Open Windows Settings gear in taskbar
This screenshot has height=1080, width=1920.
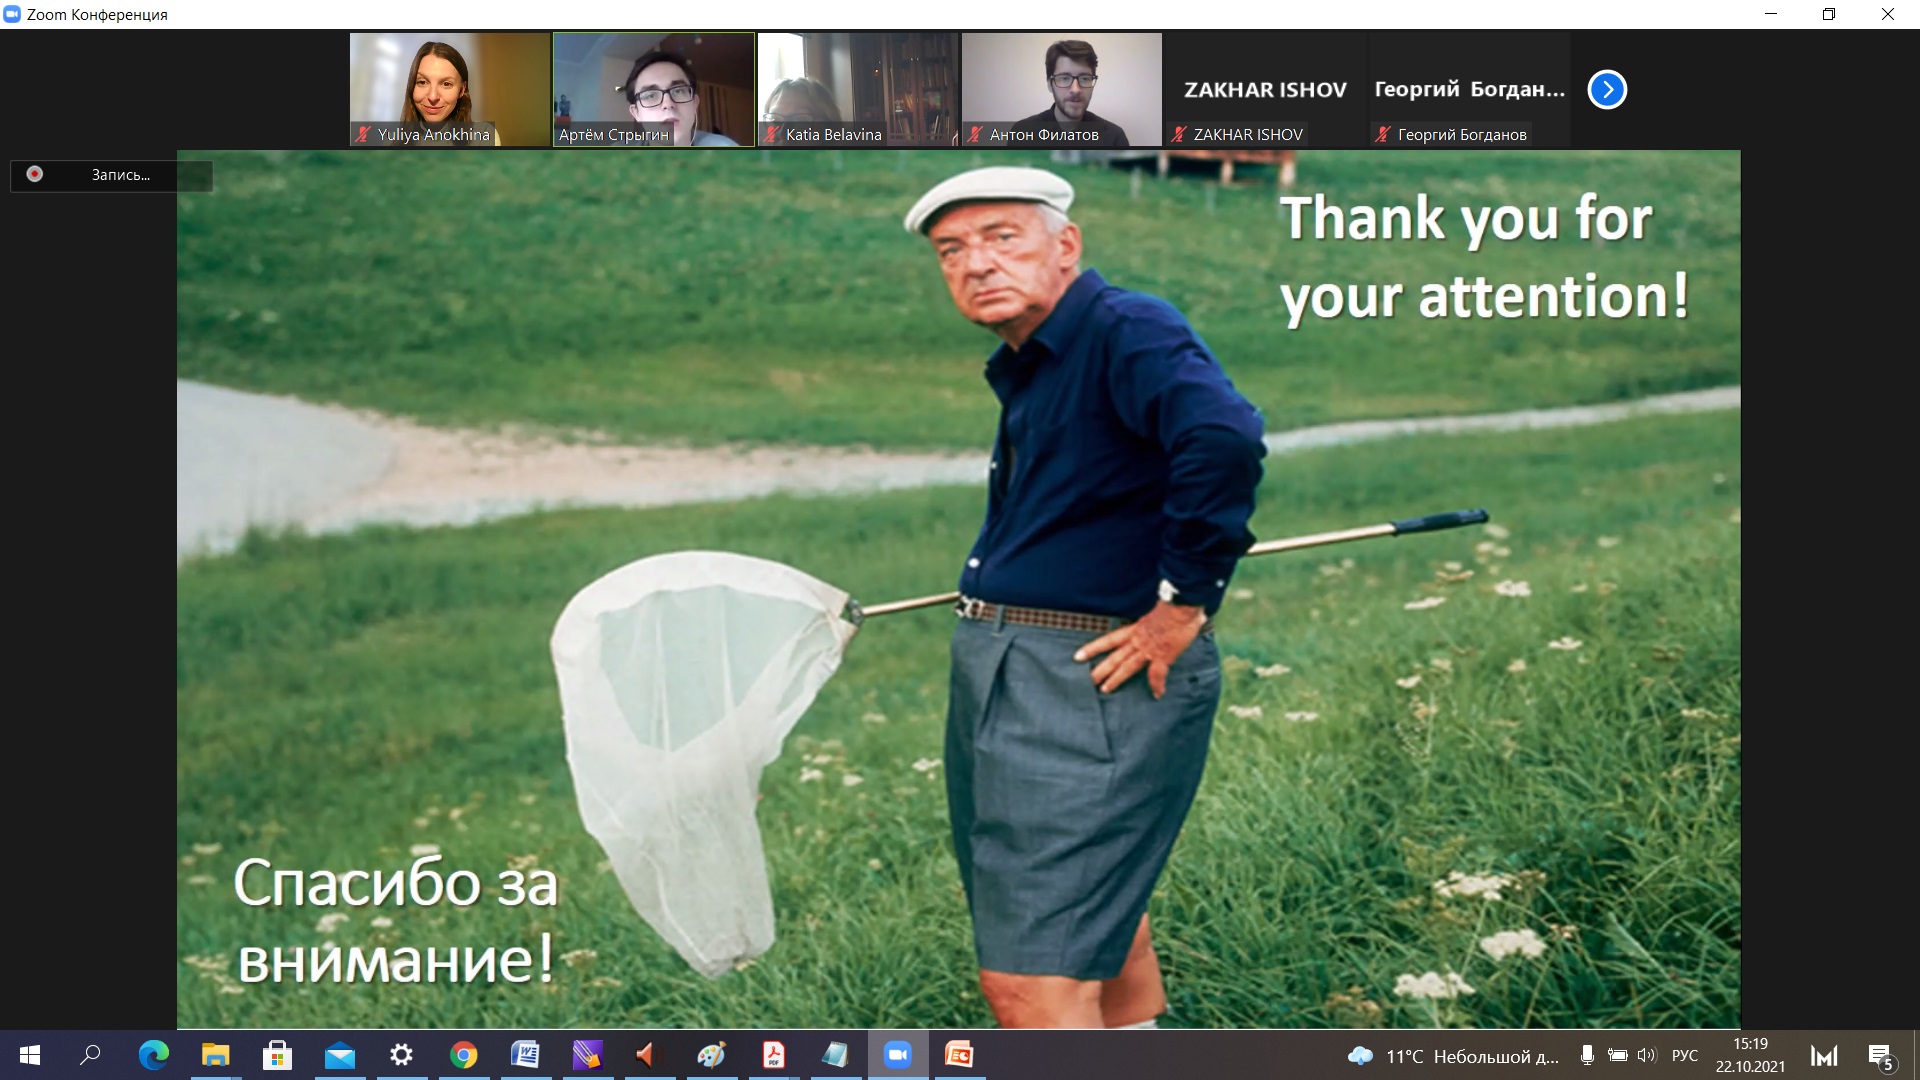tap(401, 1055)
